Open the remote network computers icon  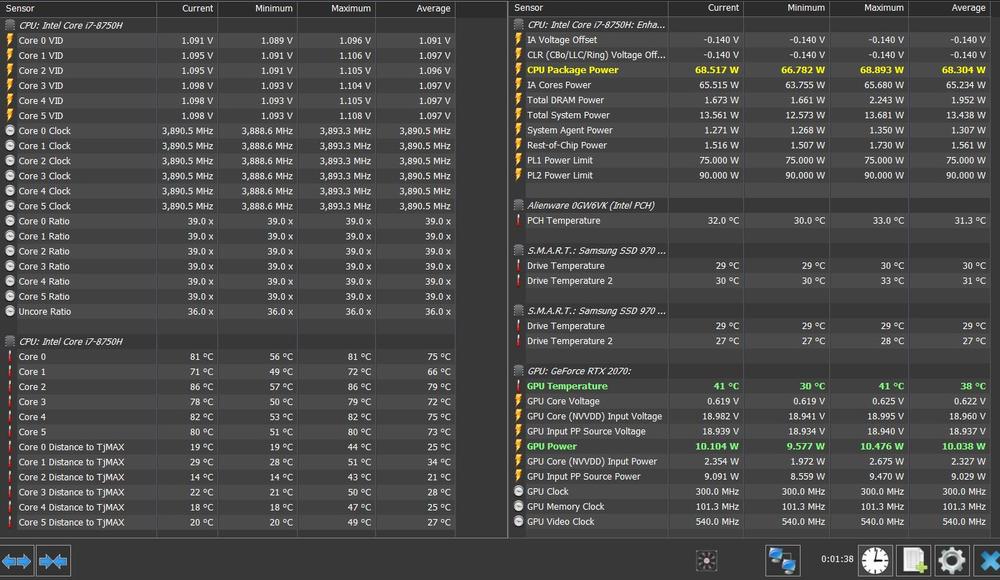(781, 561)
